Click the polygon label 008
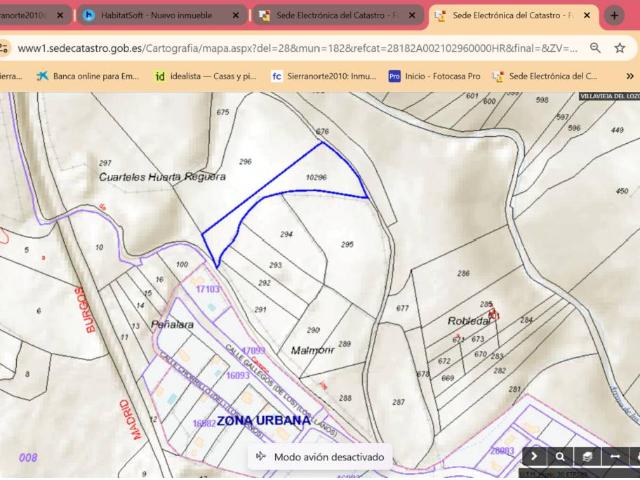Viewport: 640px width, 480px height. point(28,458)
